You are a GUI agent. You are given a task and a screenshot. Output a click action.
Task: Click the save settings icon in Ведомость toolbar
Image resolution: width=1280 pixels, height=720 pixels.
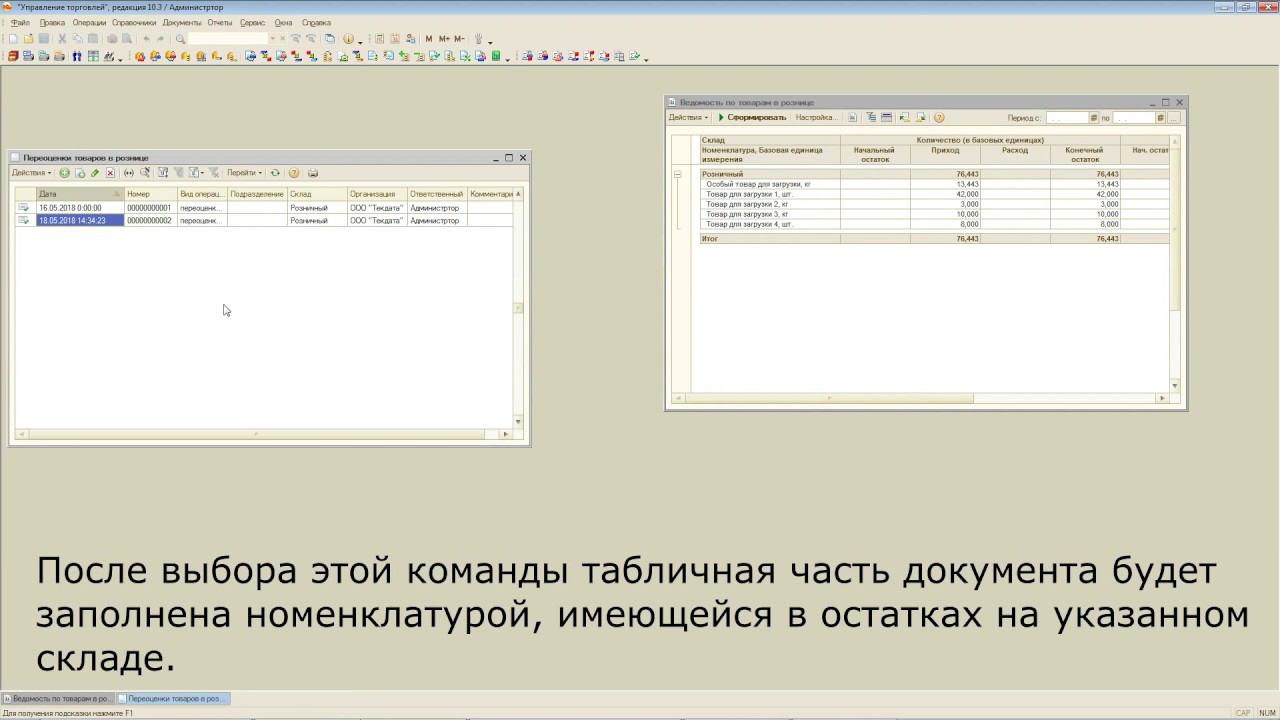pyautogui.click(x=921, y=117)
